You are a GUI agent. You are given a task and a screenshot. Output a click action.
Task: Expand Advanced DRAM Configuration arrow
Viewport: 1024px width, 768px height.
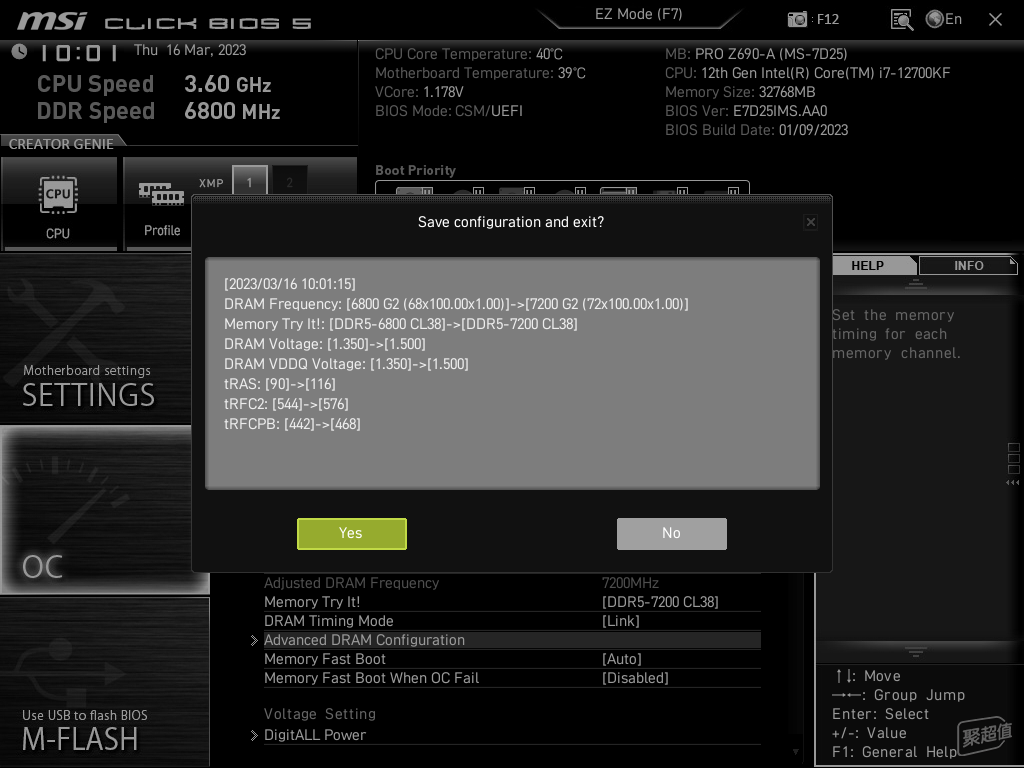(254, 641)
